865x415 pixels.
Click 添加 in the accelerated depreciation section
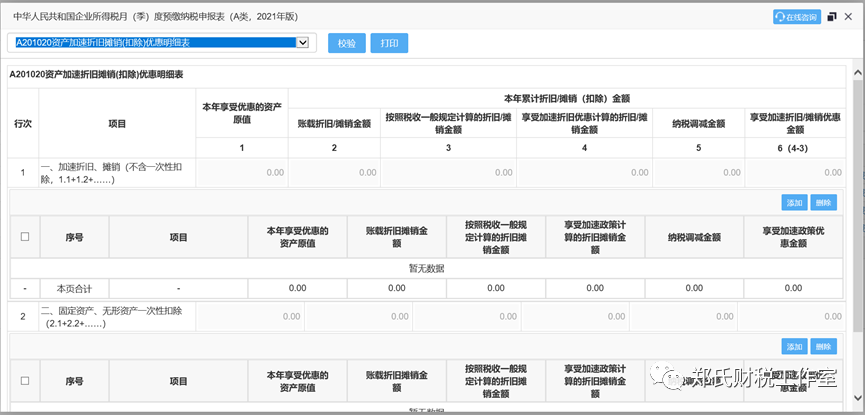click(x=794, y=203)
